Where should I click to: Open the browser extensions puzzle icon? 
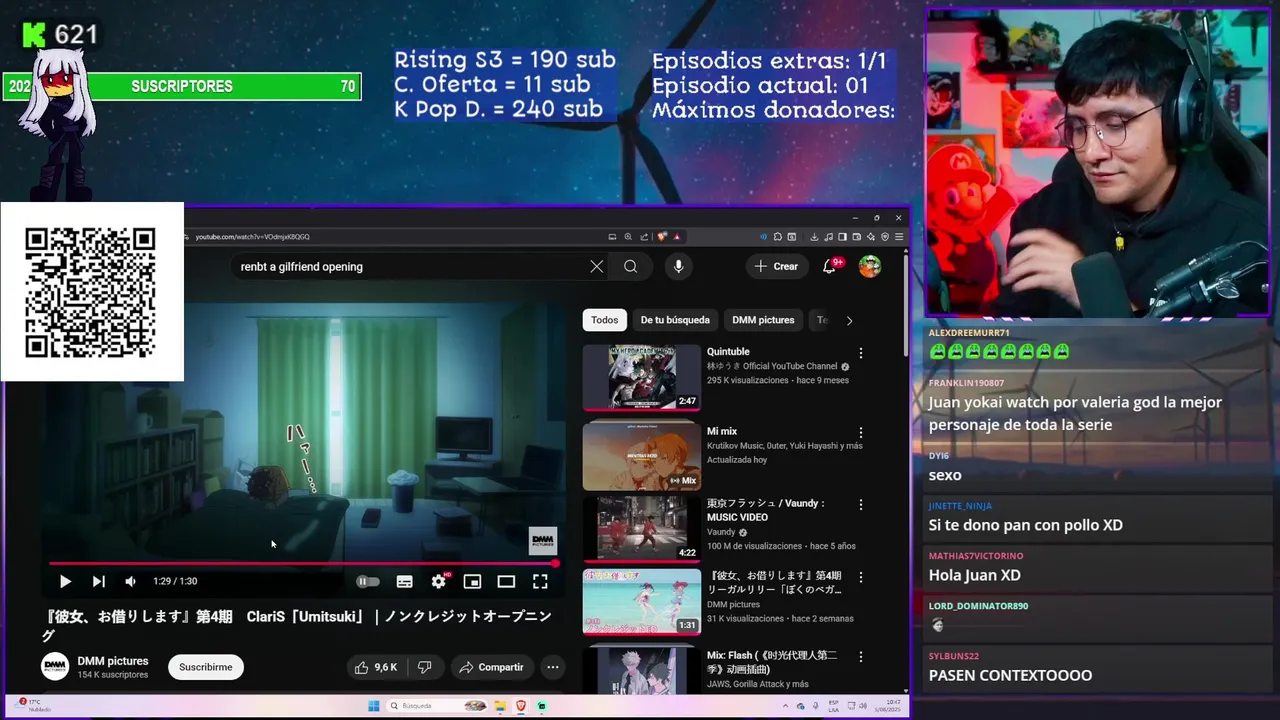(x=778, y=237)
